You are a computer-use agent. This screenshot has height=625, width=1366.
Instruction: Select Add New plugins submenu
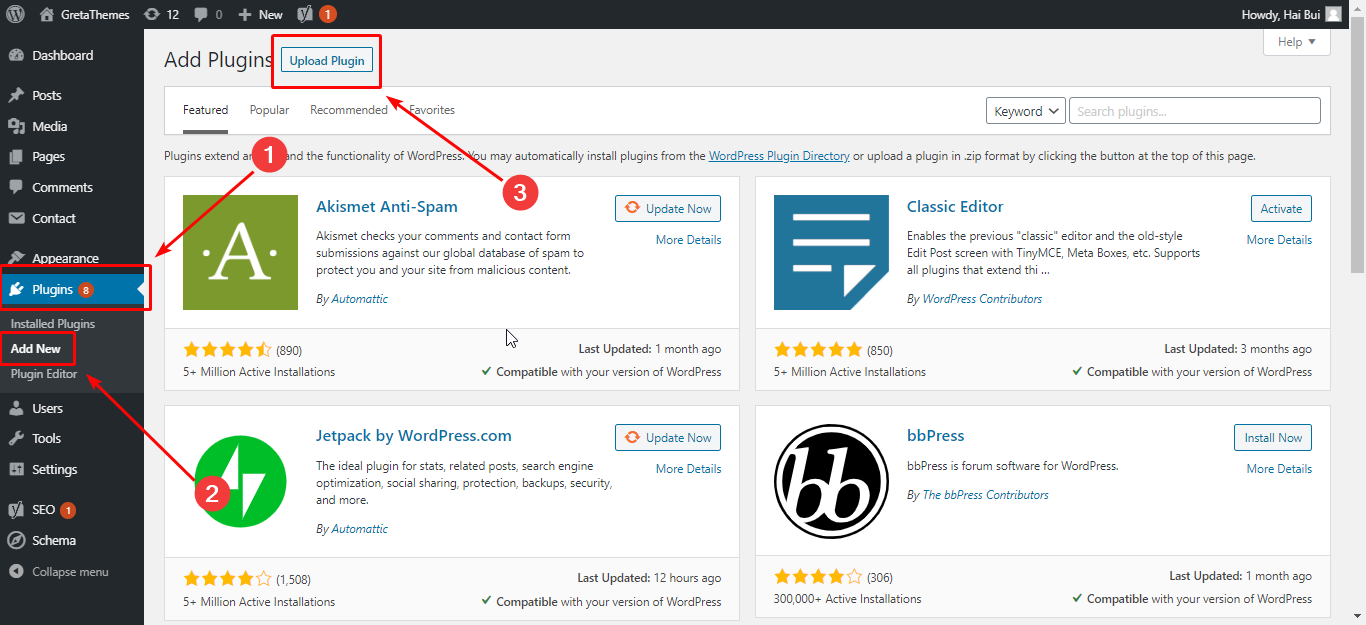coord(36,349)
